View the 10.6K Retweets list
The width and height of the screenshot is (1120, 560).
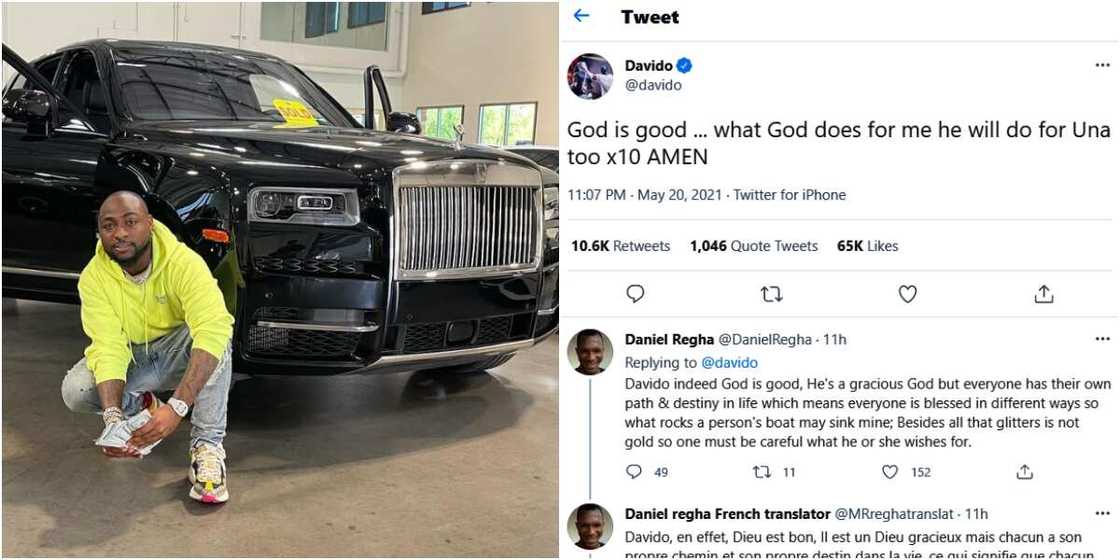pyautogui.click(x=620, y=246)
